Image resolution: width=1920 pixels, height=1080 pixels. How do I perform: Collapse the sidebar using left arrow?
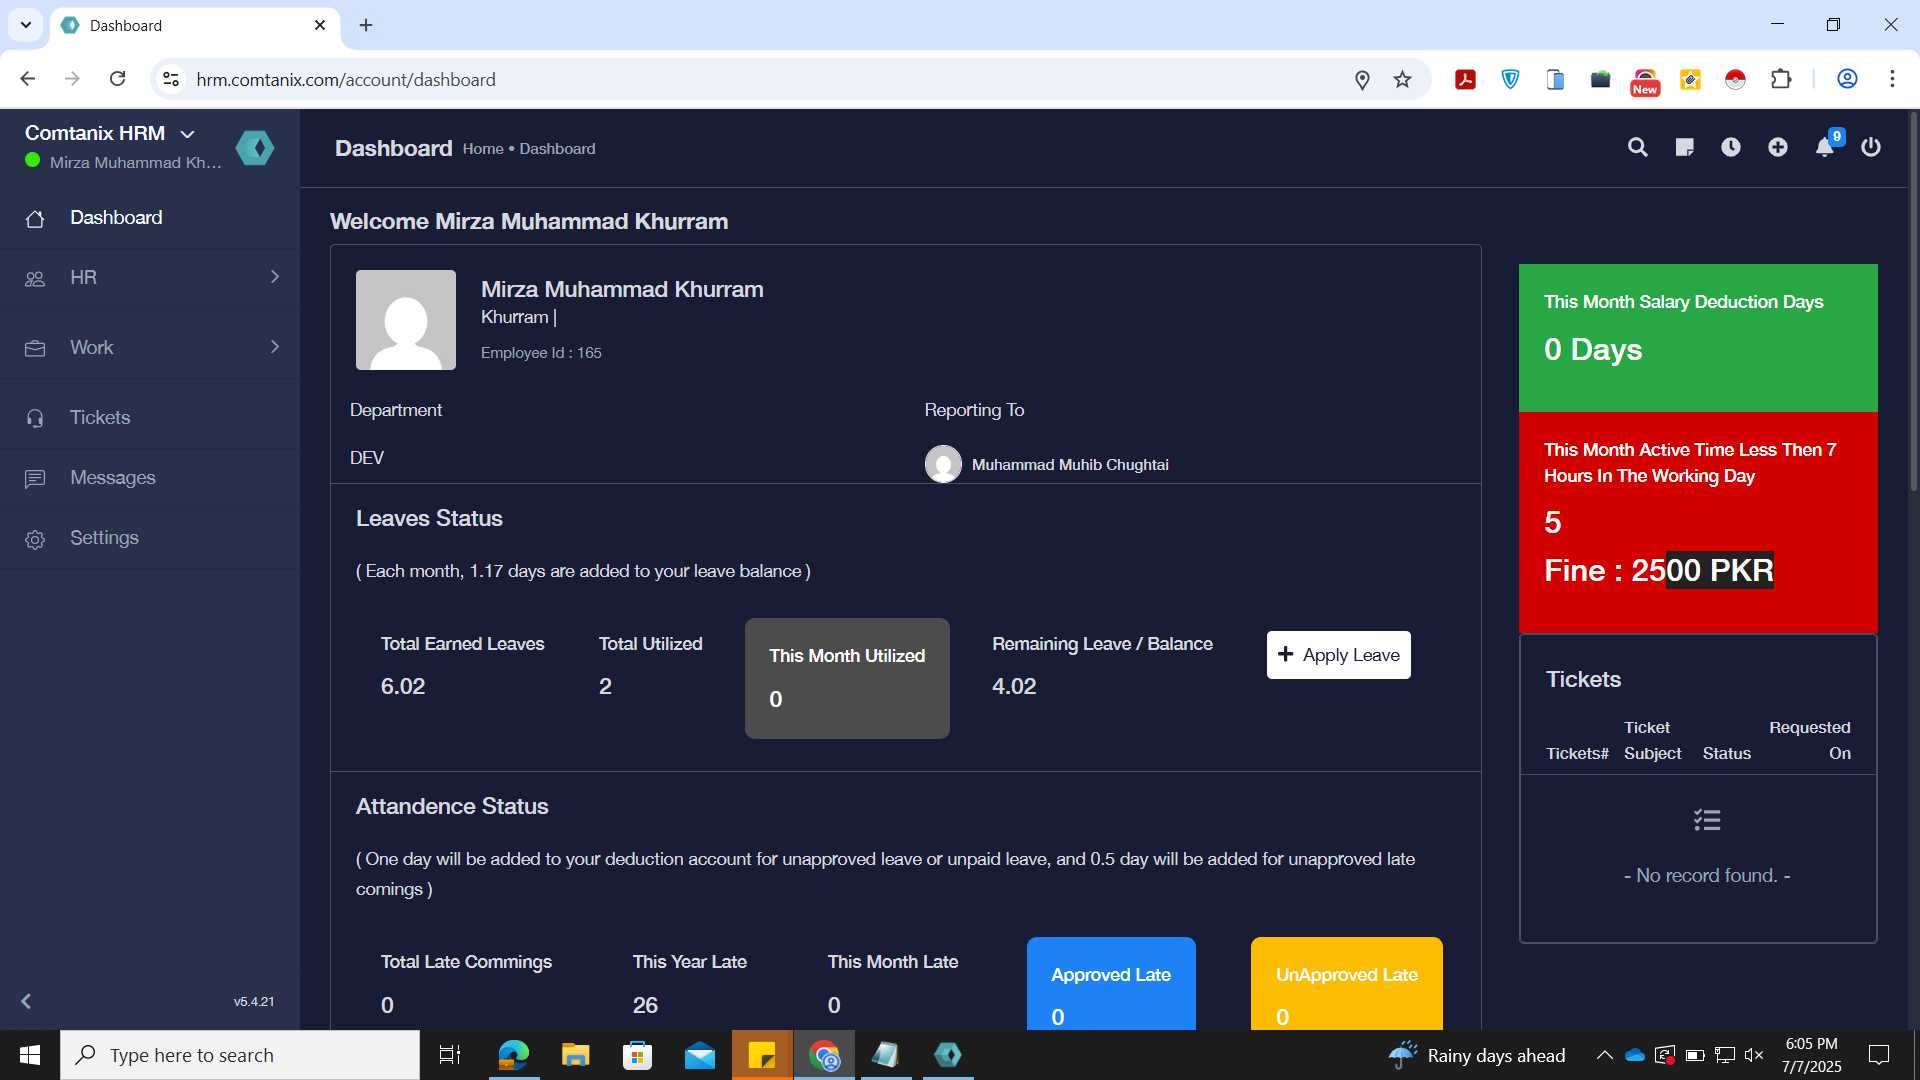click(26, 1001)
